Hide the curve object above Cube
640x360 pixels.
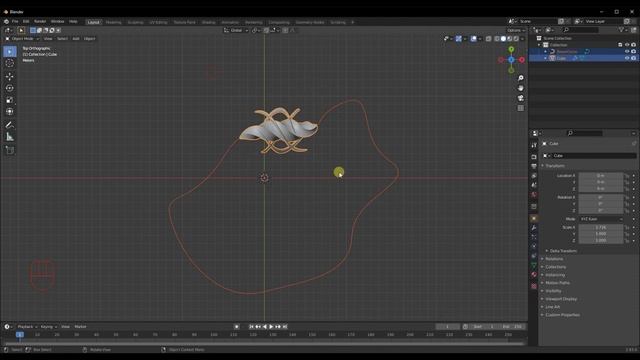coord(627,51)
